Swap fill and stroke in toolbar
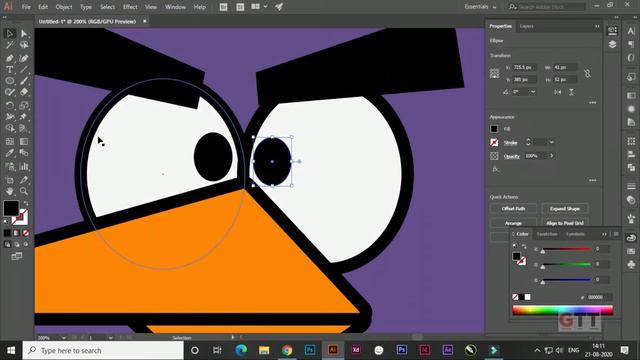This screenshot has height=360, width=640. point(26,203)
